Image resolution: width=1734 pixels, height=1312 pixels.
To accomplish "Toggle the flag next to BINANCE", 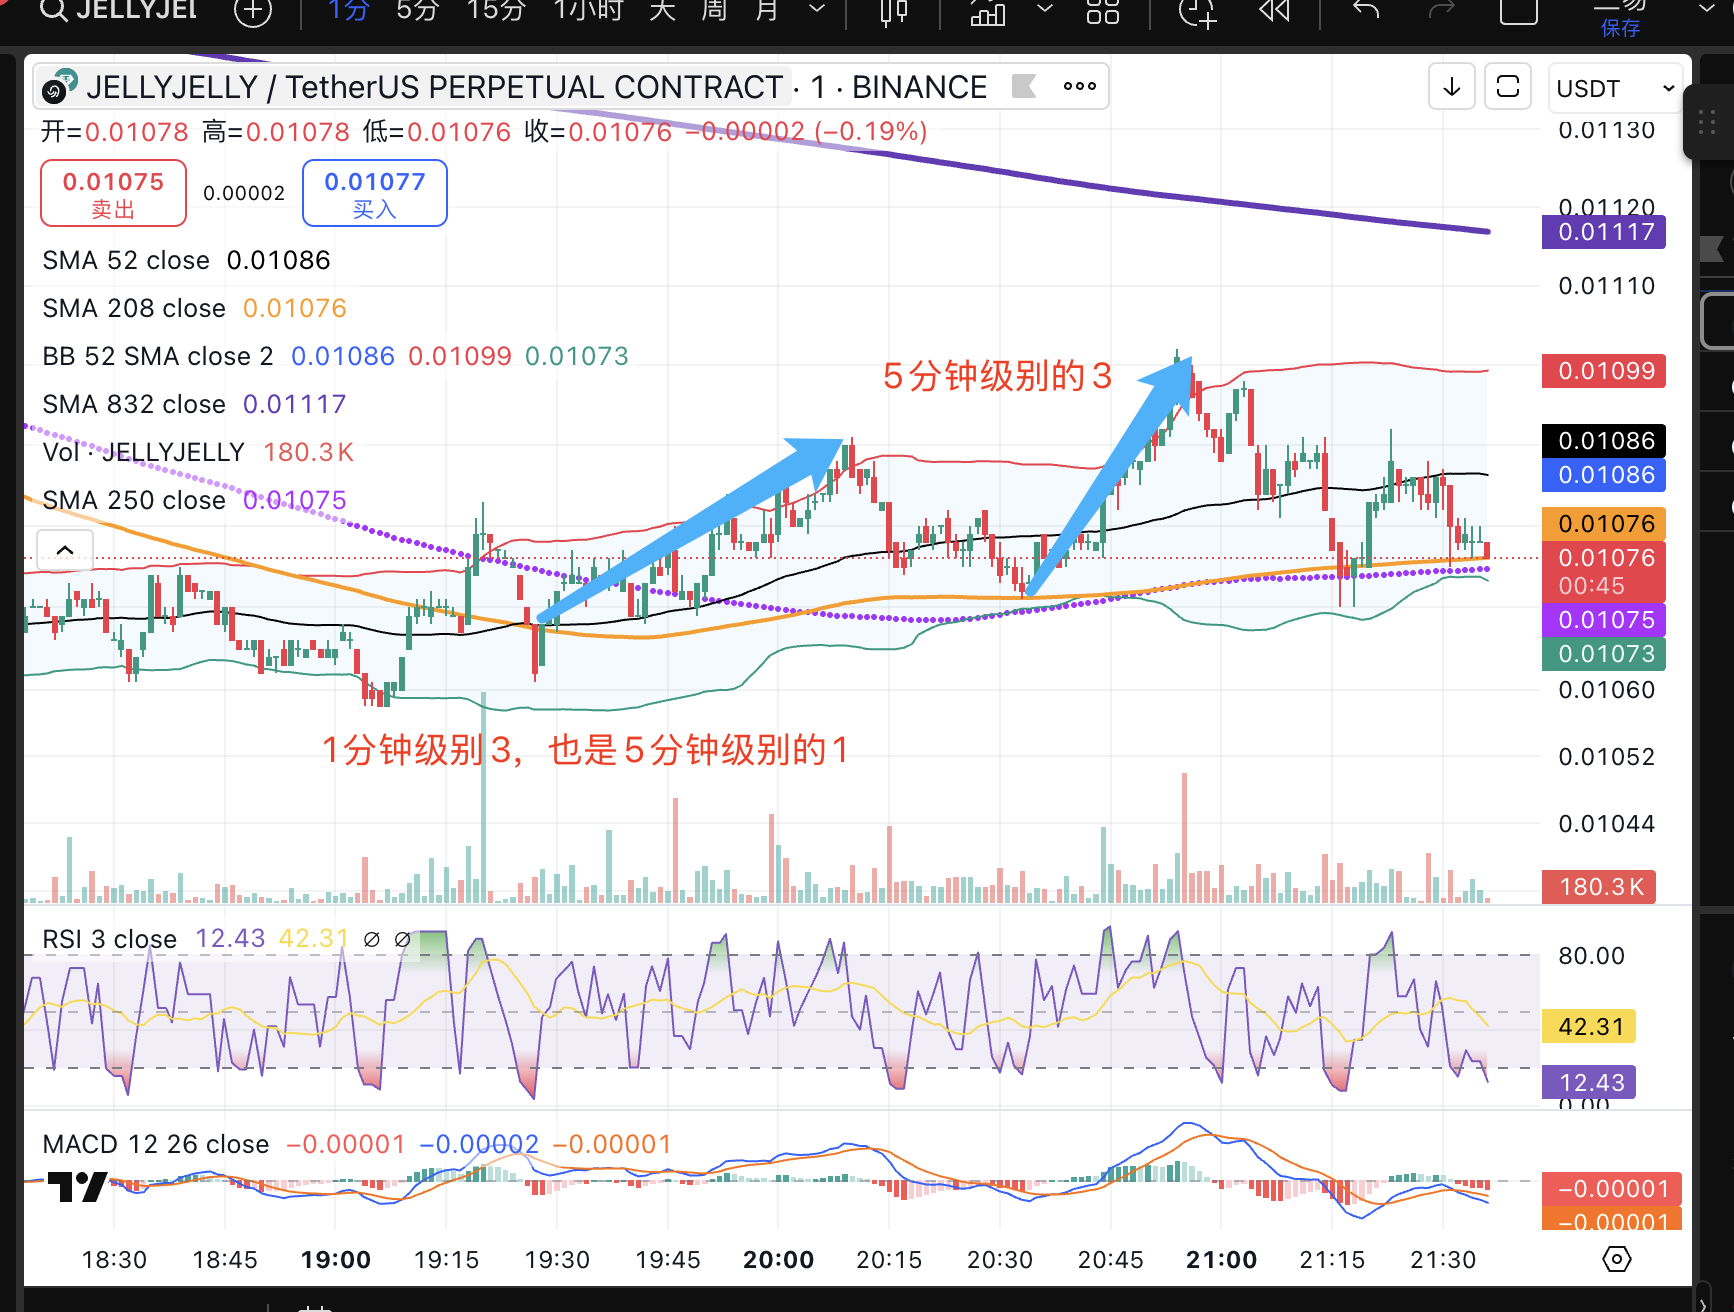I will point(1024,86).
